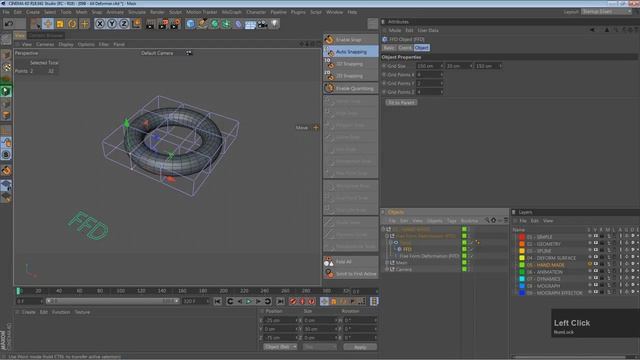The width and height of the screenshot is (640, 360).
Task: Click Find All in snap palette
Action: click(351, 262)
